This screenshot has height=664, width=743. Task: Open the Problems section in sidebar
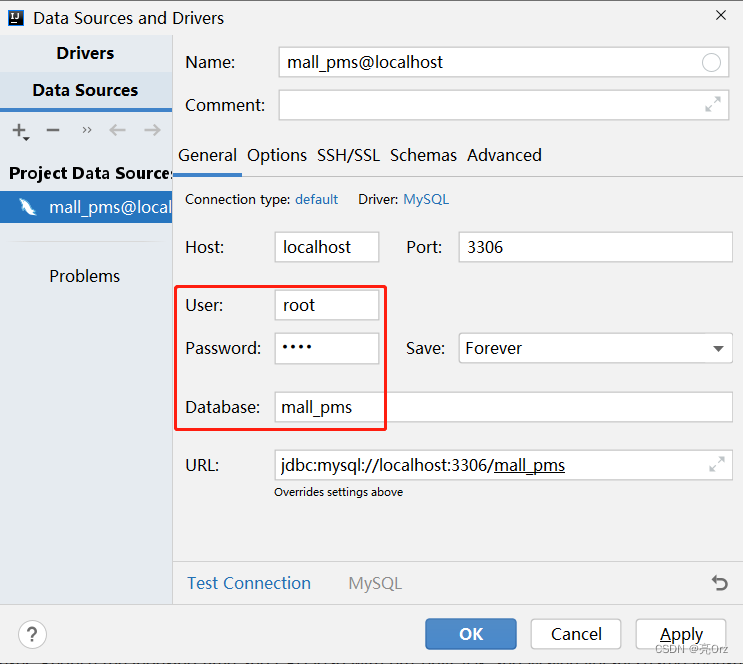coord(85,276)
